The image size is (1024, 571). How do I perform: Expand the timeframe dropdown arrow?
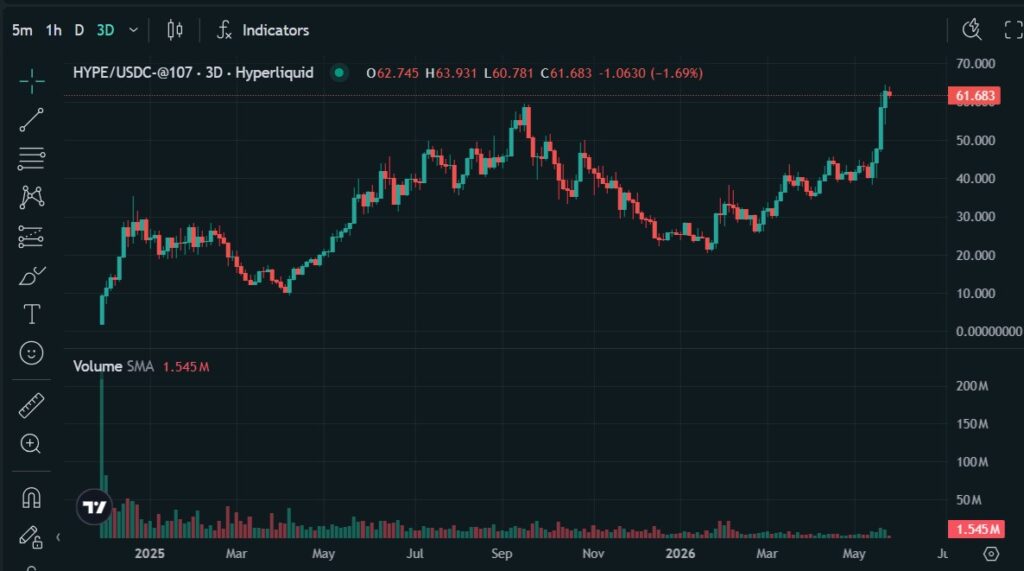click(133, 30)
